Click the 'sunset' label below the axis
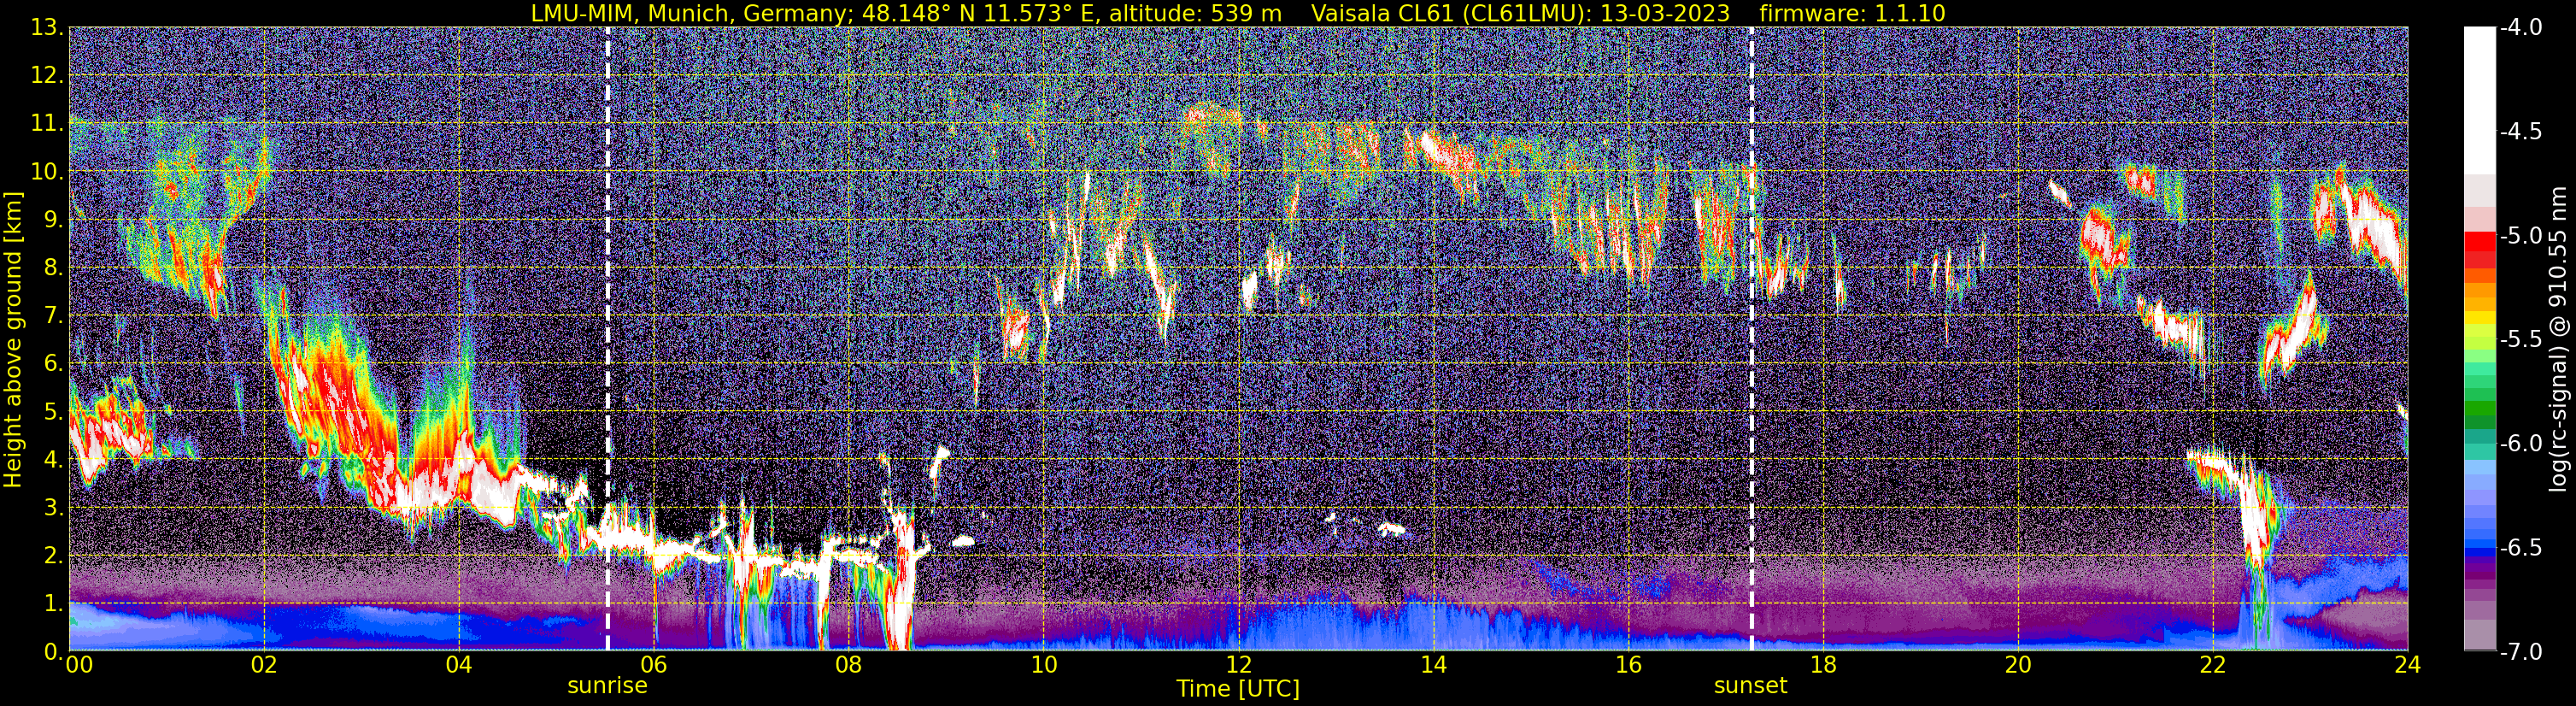This screenshot has width=2576, height=706. pyautogui.click(x=1750, y=685)
